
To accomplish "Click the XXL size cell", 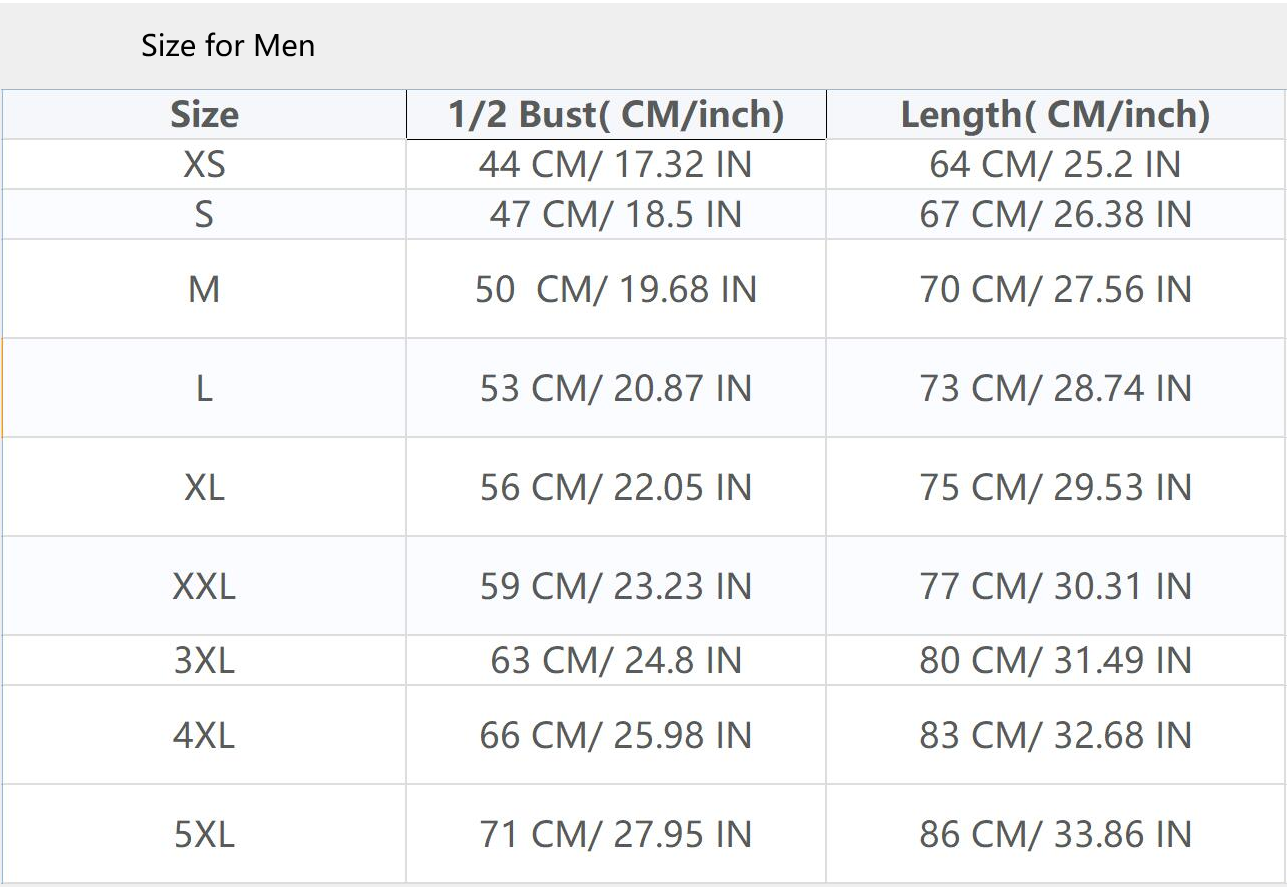I will click(x=204, y=586).
